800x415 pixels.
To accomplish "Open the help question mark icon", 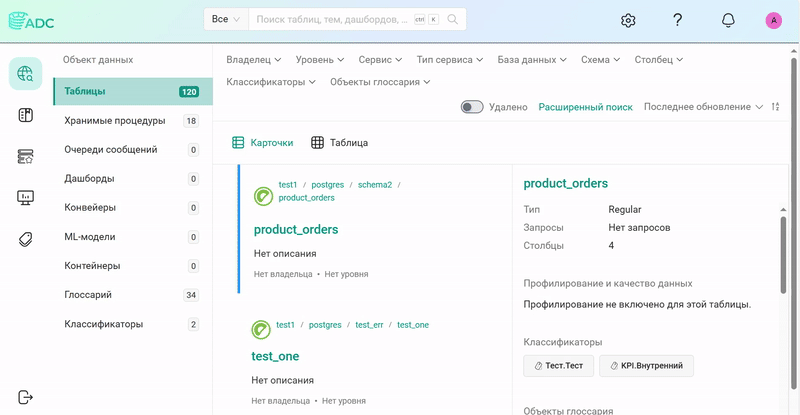I will click(678, 20).
